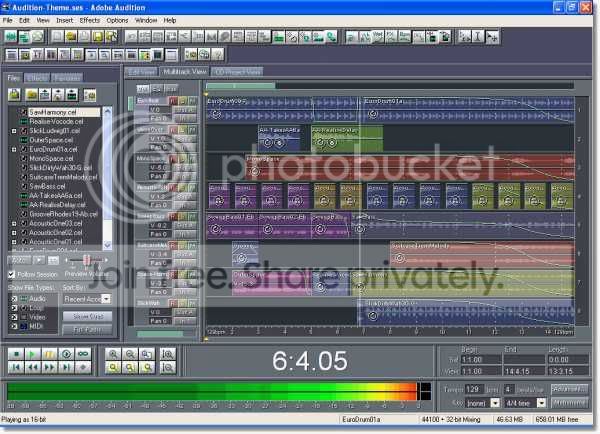Click the Metronome button
This screenshot has width=600, height=434.
[569, 403]
